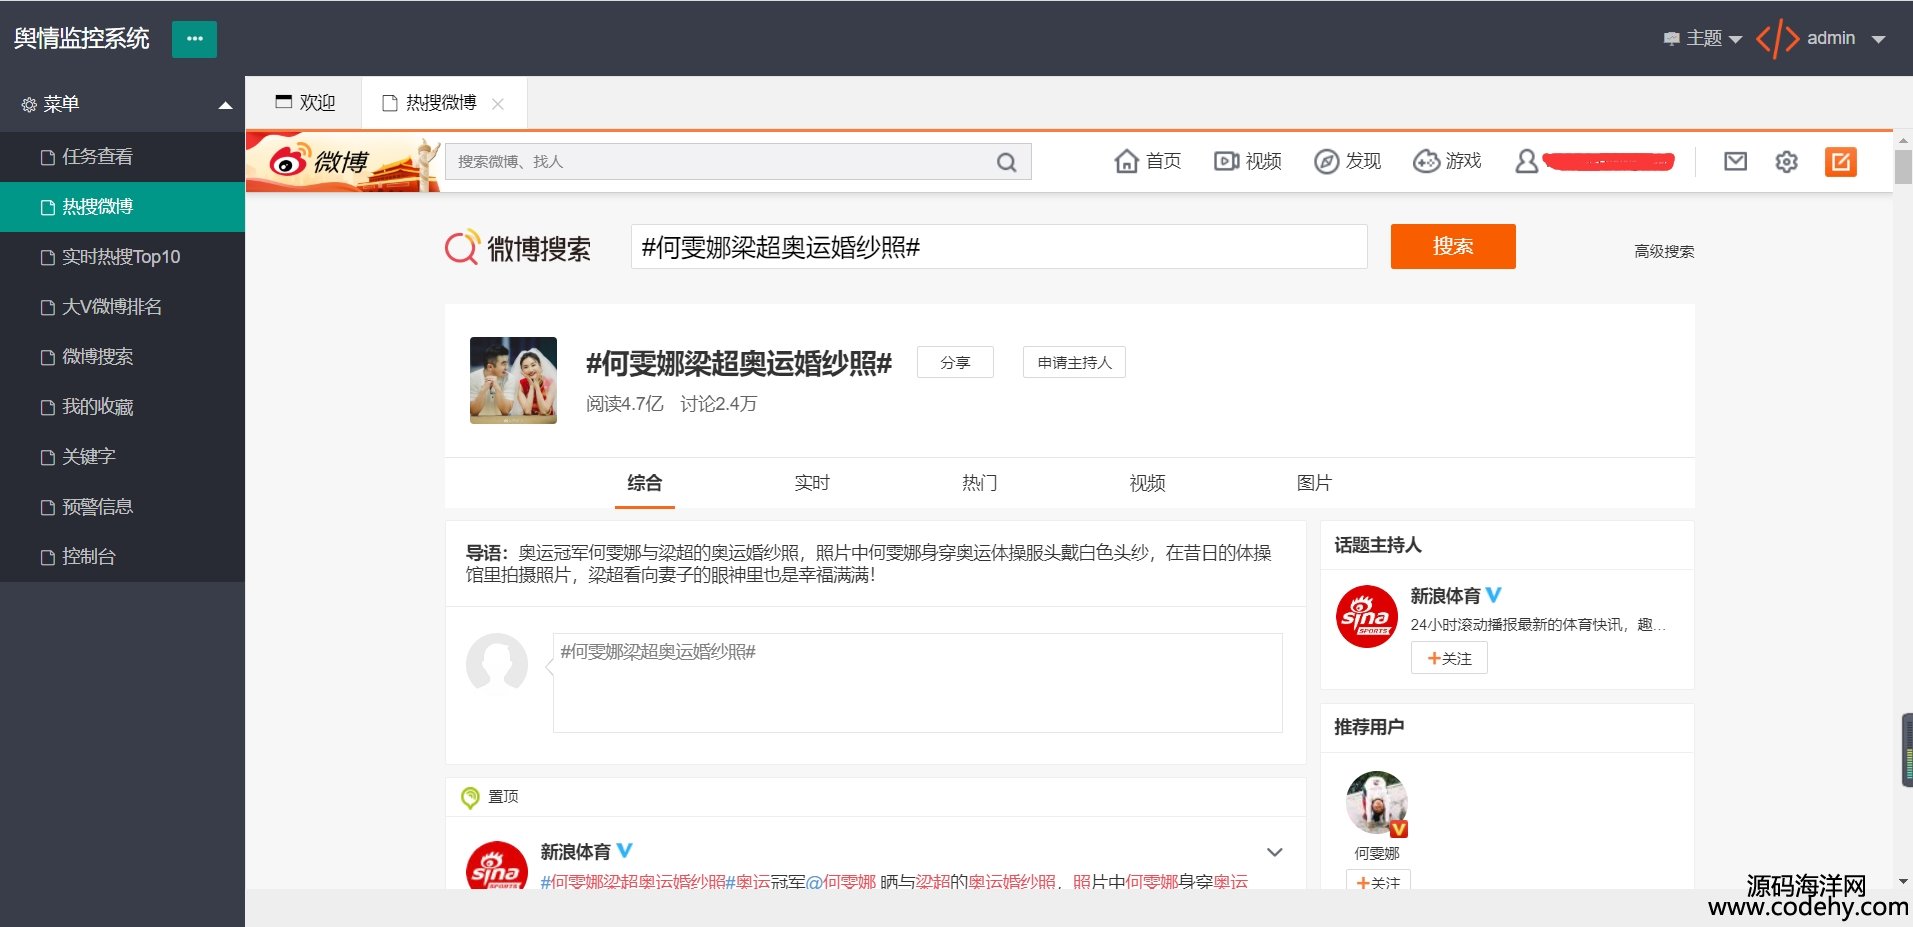The image size is (1913, 927).
Task: Click the green 置顶 pin icon
Action: (x=470, y=797)
